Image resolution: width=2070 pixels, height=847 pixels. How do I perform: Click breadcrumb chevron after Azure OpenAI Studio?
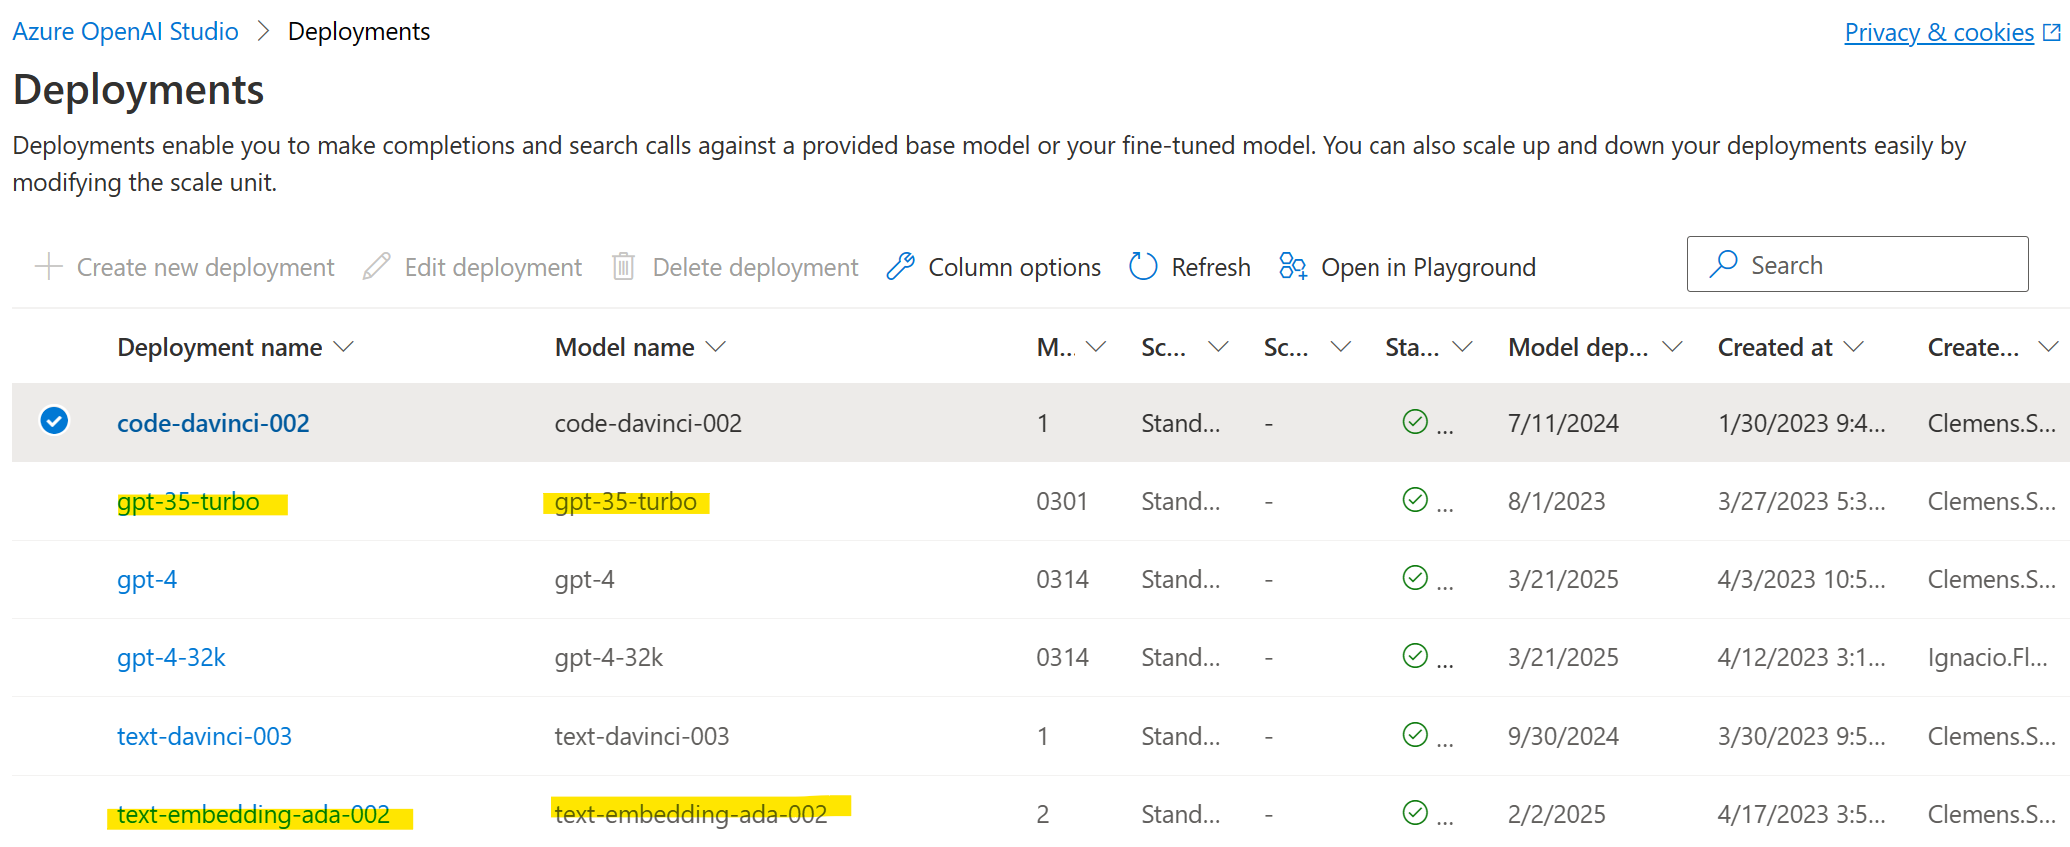point(263,32)
